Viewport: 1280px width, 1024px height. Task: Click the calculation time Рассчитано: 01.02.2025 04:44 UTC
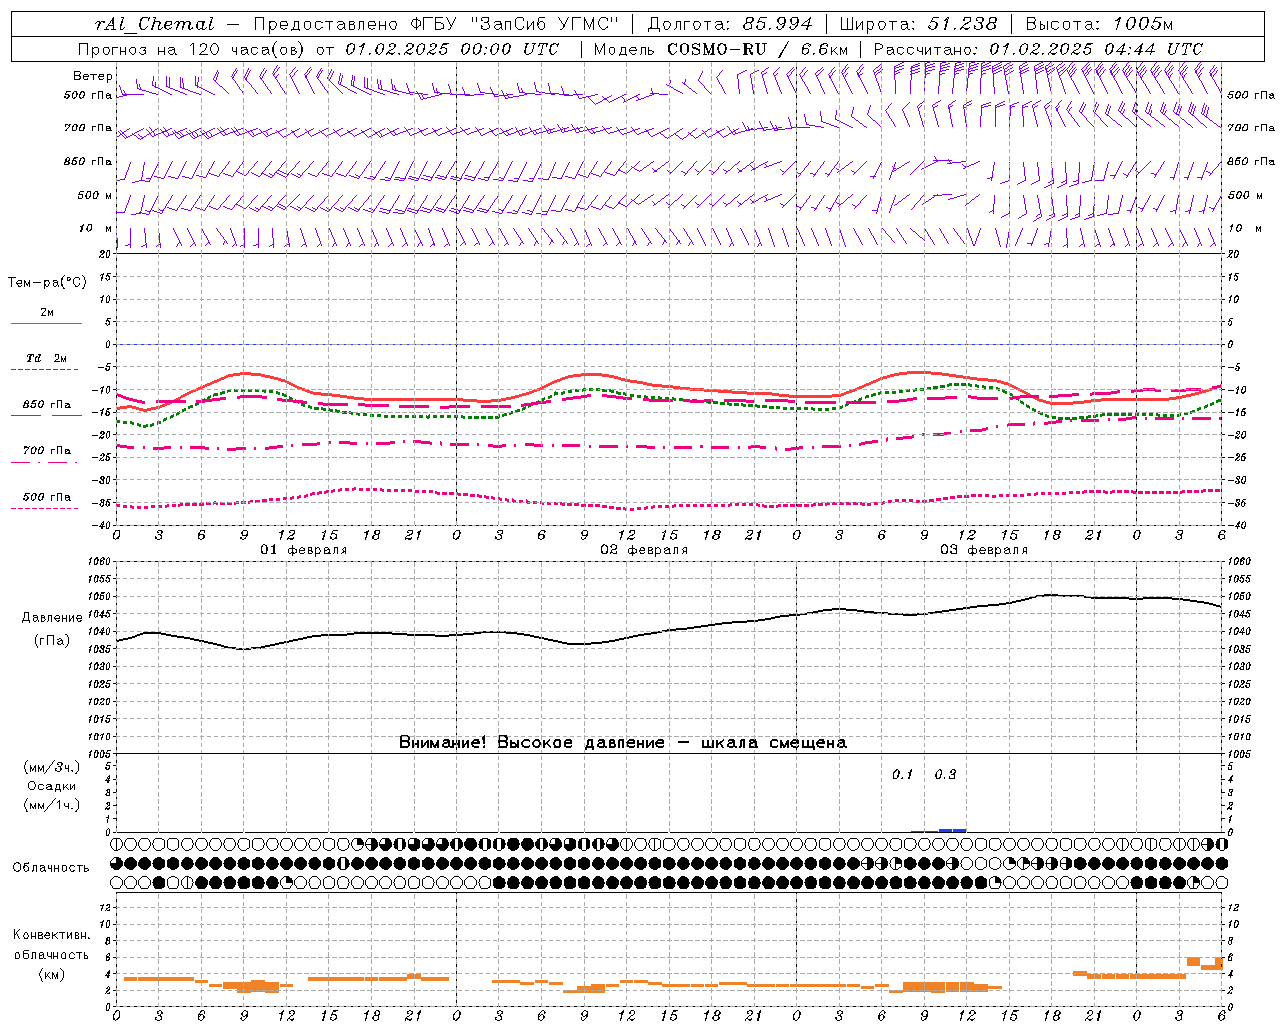(x=1038, y=49)
